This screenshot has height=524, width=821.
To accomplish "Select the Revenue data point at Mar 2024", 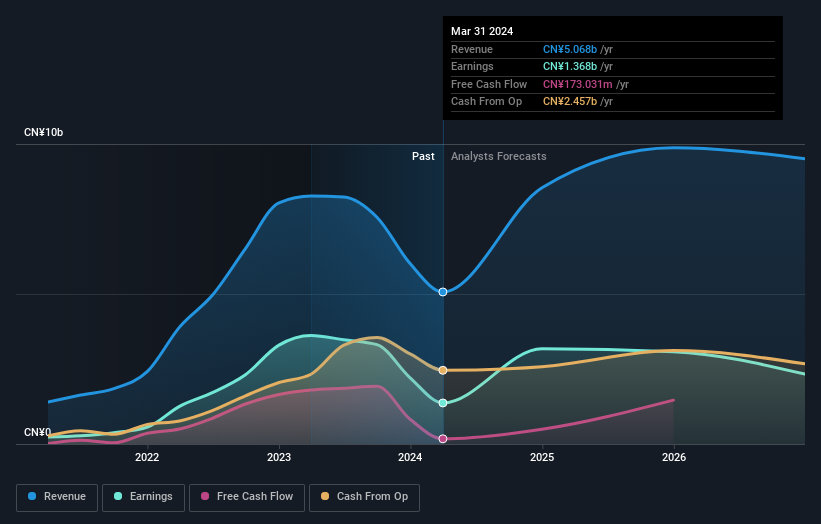I will (443, 292).
